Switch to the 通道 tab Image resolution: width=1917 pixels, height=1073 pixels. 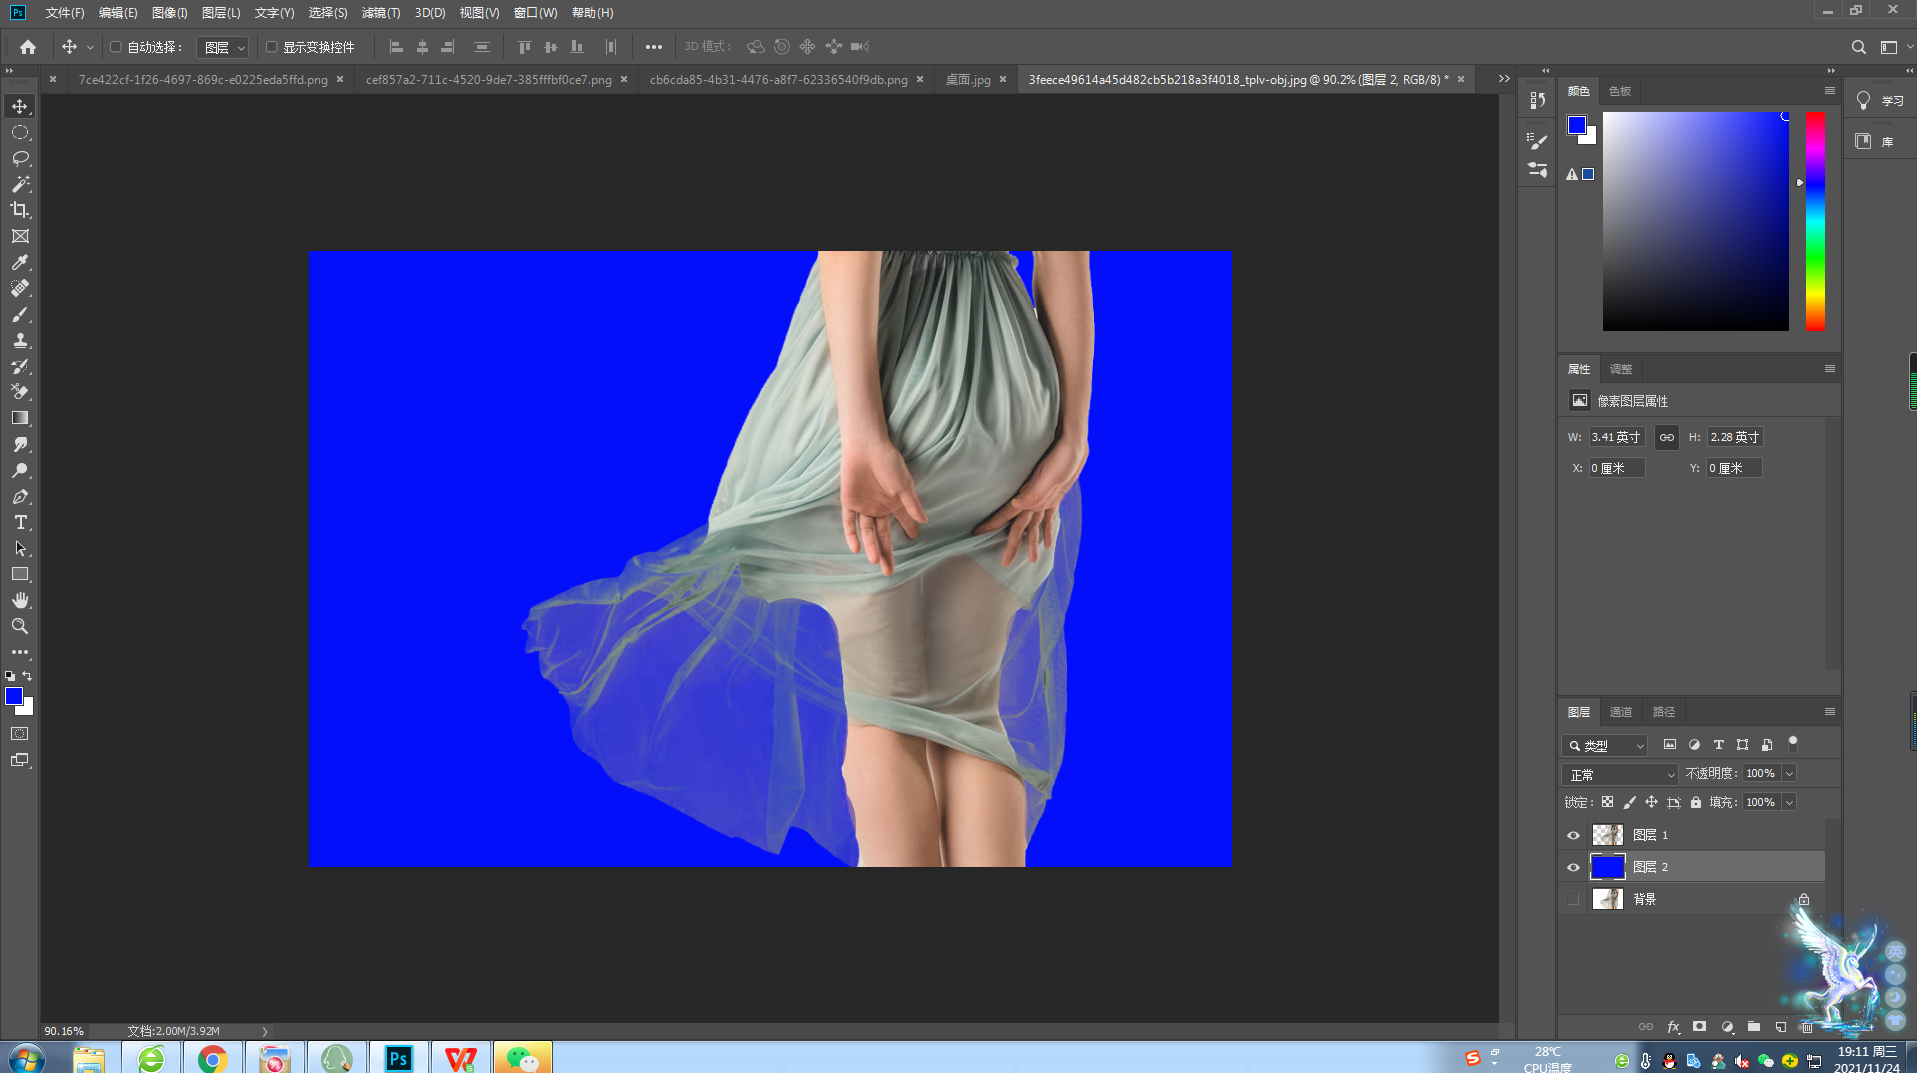pos(1620,712)
